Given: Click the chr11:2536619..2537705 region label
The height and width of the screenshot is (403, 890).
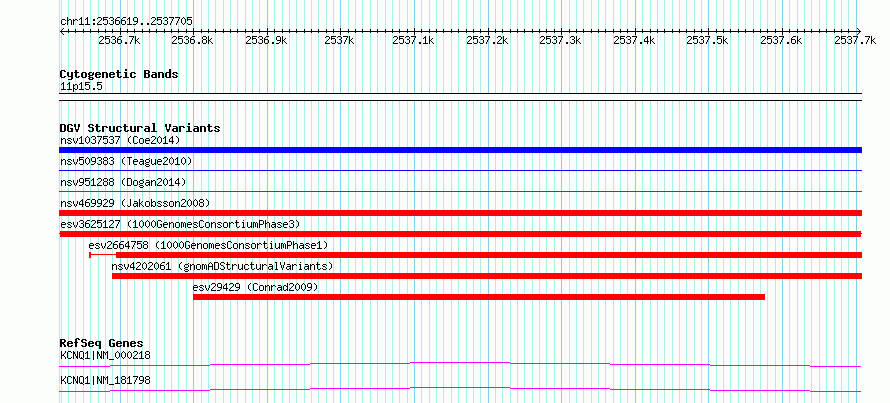Looking at the screenshot, I should point(126,22).
